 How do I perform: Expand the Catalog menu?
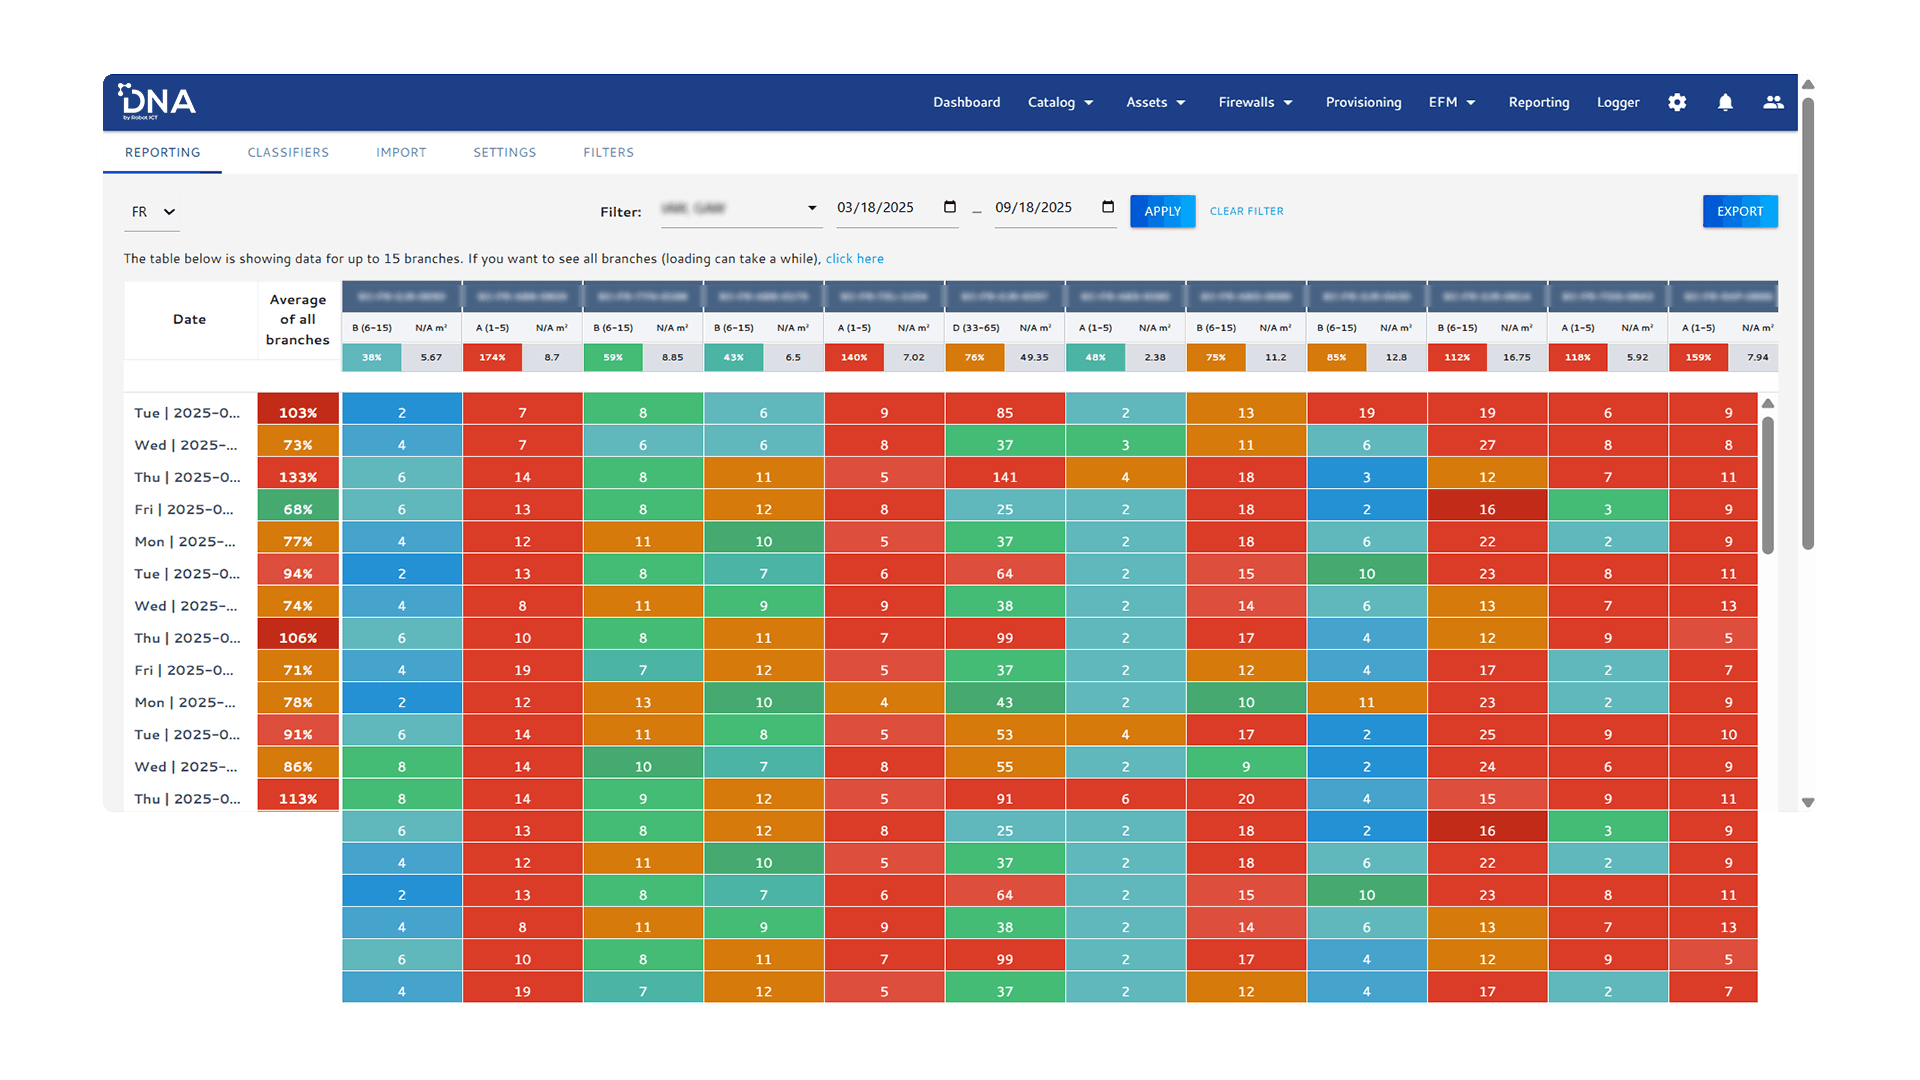point(1060,102)
